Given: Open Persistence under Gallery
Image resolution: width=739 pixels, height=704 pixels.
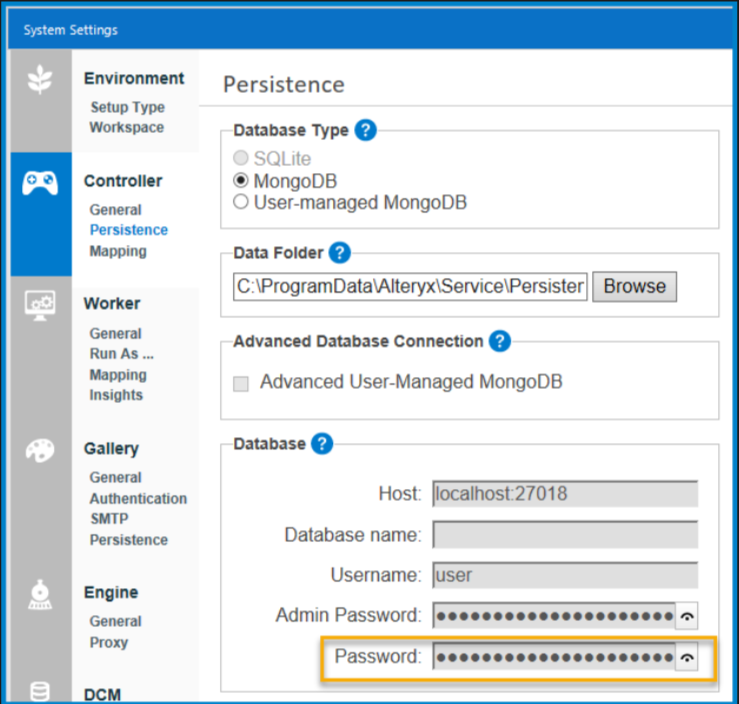Looking at the screenshot, I should coord(129,540).
